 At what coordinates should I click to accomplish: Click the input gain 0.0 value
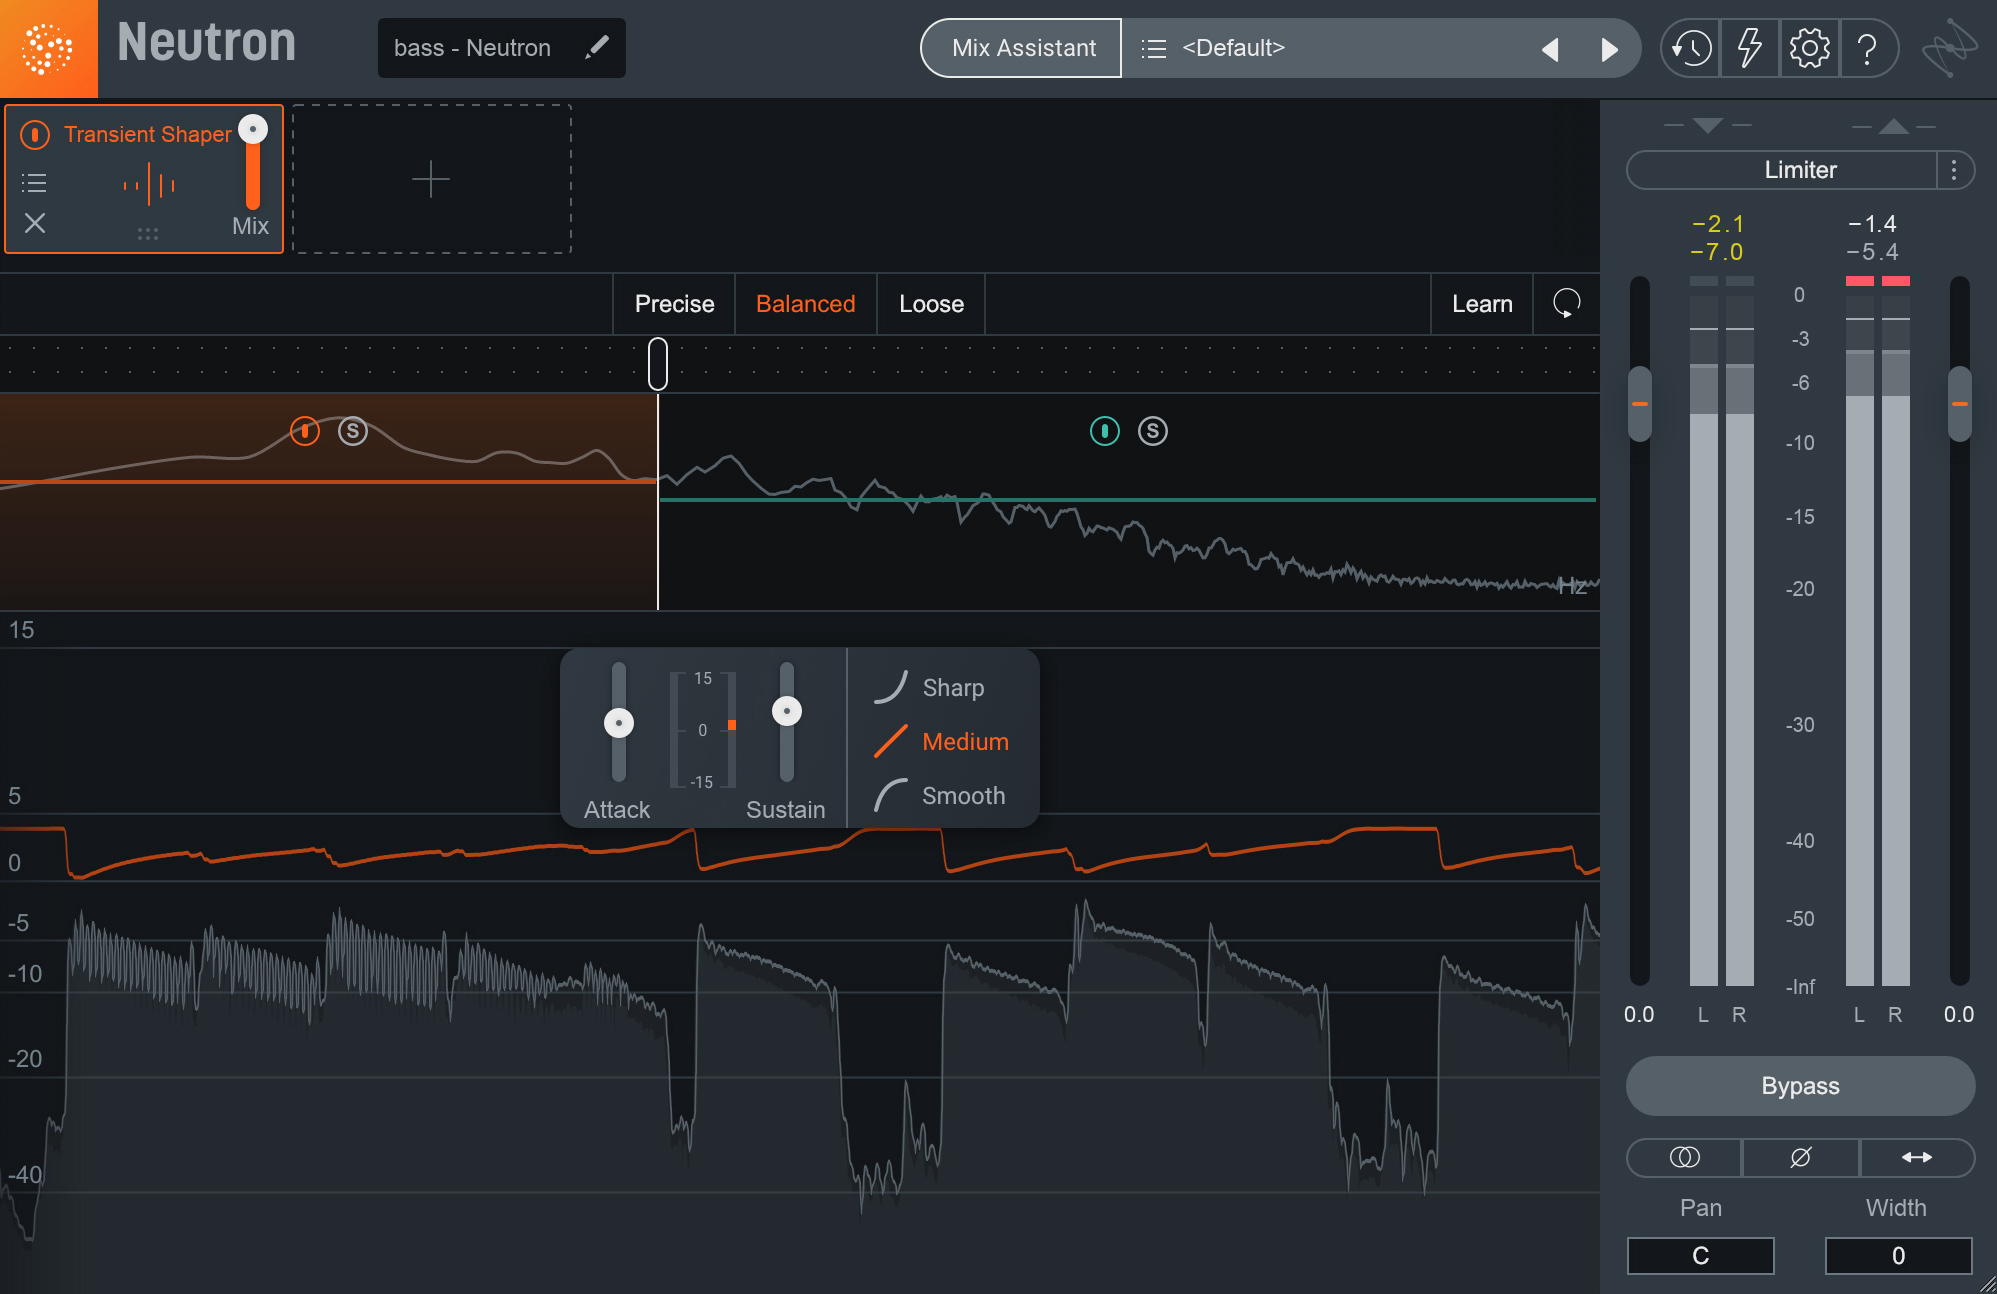click(1639, 1014)
